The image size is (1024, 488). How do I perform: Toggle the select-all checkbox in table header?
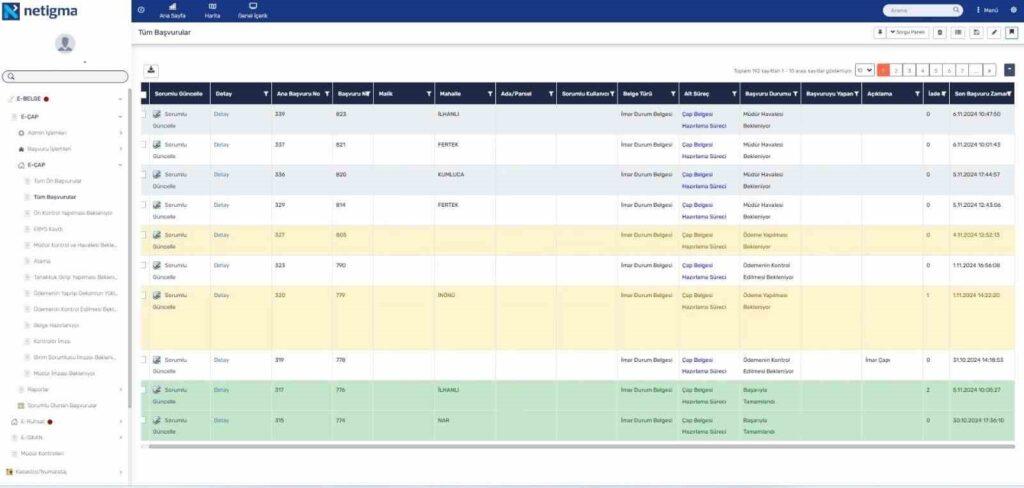tap(144, 93)
